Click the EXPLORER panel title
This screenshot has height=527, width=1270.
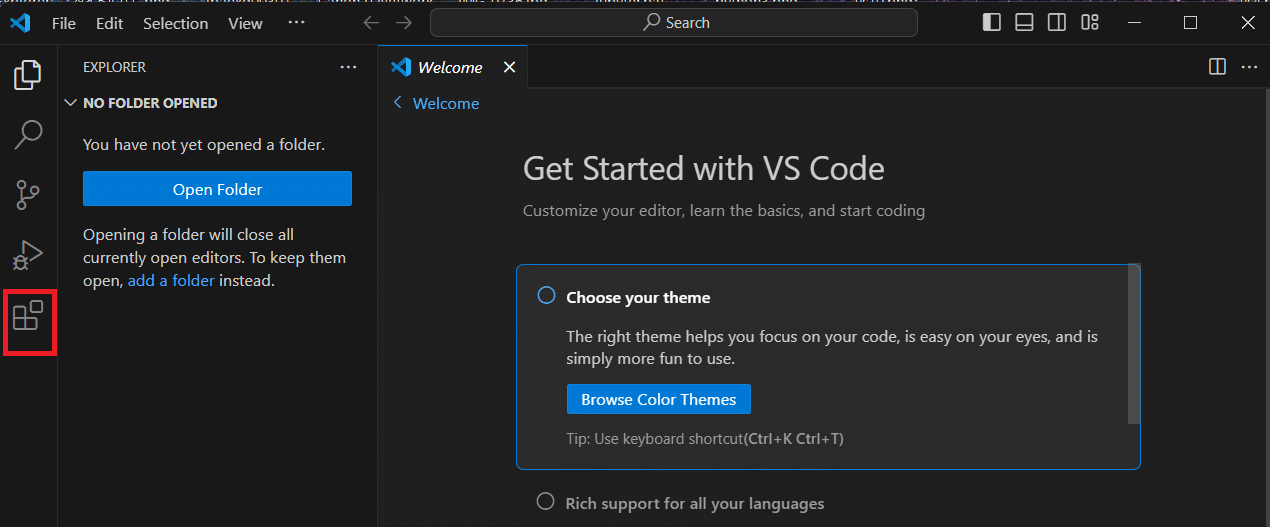[114, 67]
